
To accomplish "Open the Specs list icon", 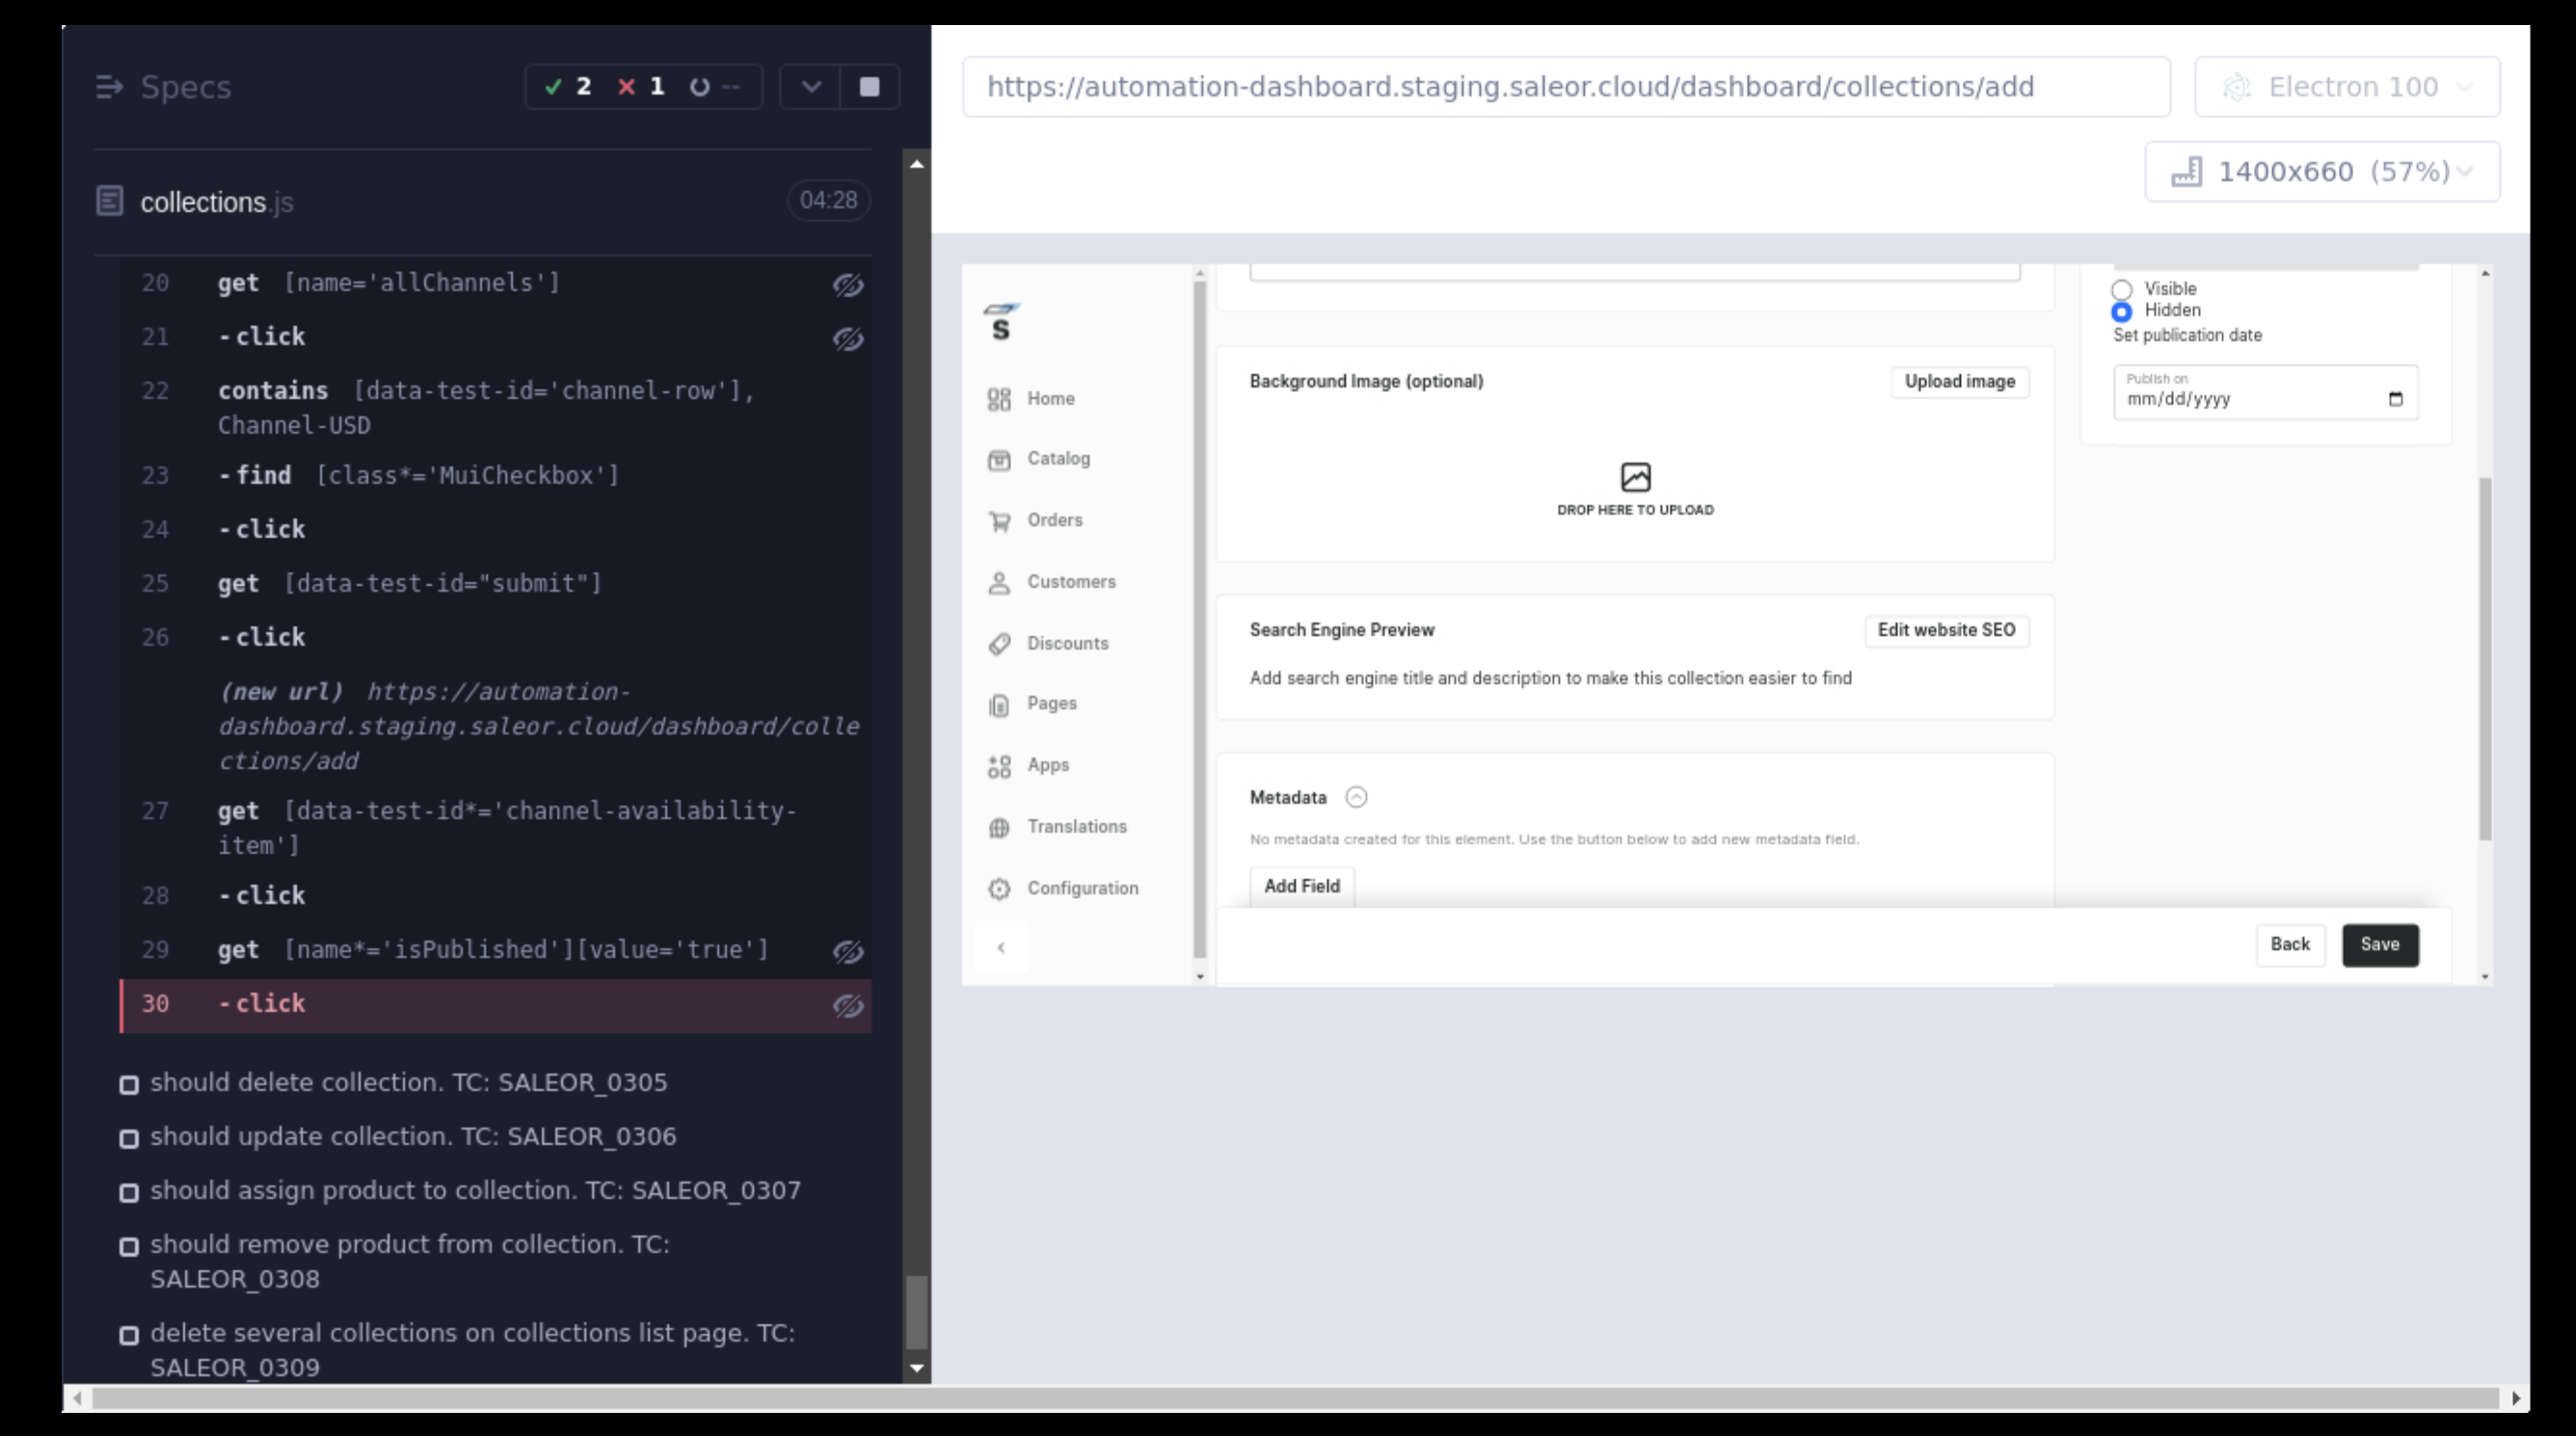I will (x=109, y=87).
